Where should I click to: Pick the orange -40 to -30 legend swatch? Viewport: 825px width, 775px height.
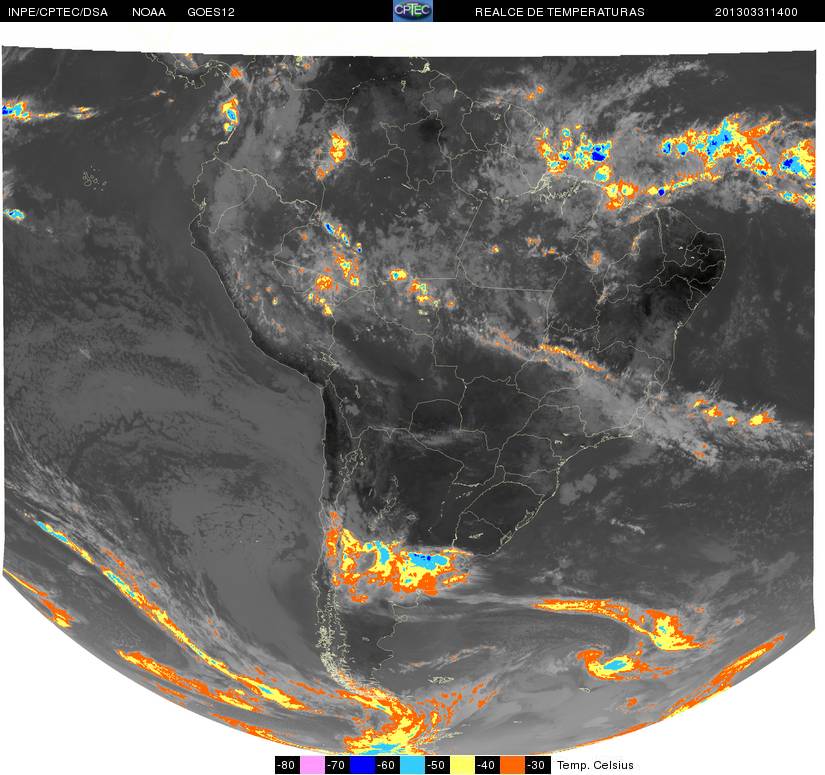pos(513,764)
